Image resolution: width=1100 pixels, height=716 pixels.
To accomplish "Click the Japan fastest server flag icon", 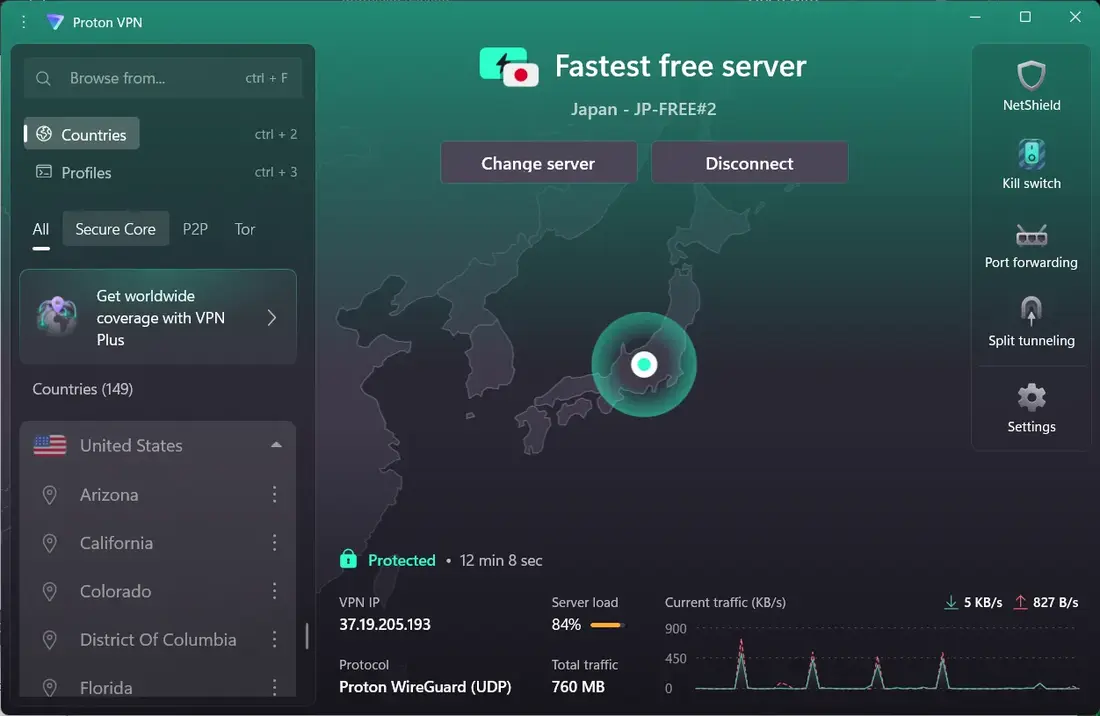I will [x=509, y=67].
